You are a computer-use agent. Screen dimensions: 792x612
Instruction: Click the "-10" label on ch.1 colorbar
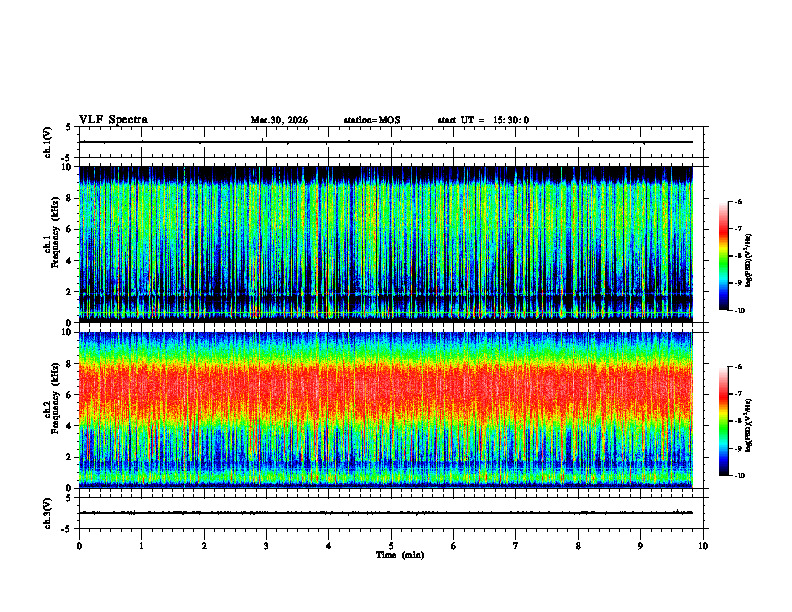pos(739,311)
